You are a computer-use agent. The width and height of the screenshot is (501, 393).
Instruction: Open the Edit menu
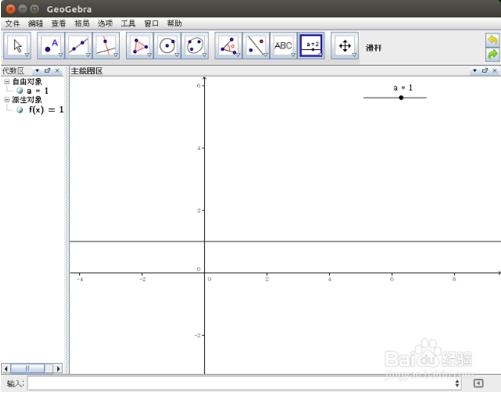coord(36,24)
